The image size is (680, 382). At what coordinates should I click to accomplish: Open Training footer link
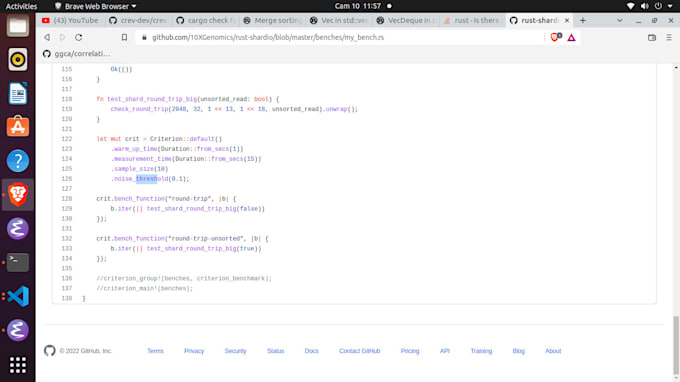coord(481,351)
